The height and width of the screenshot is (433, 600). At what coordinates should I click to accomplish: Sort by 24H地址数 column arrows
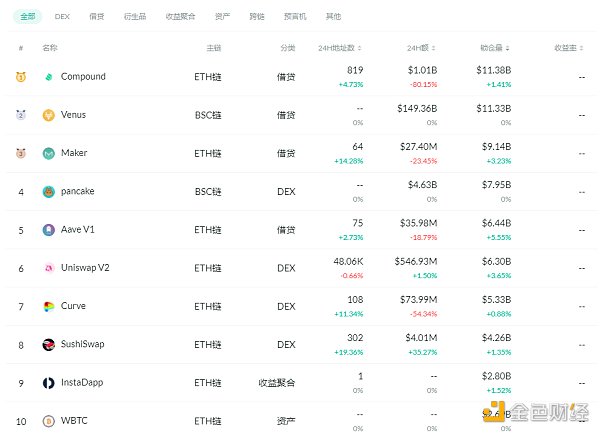[360, 48]
